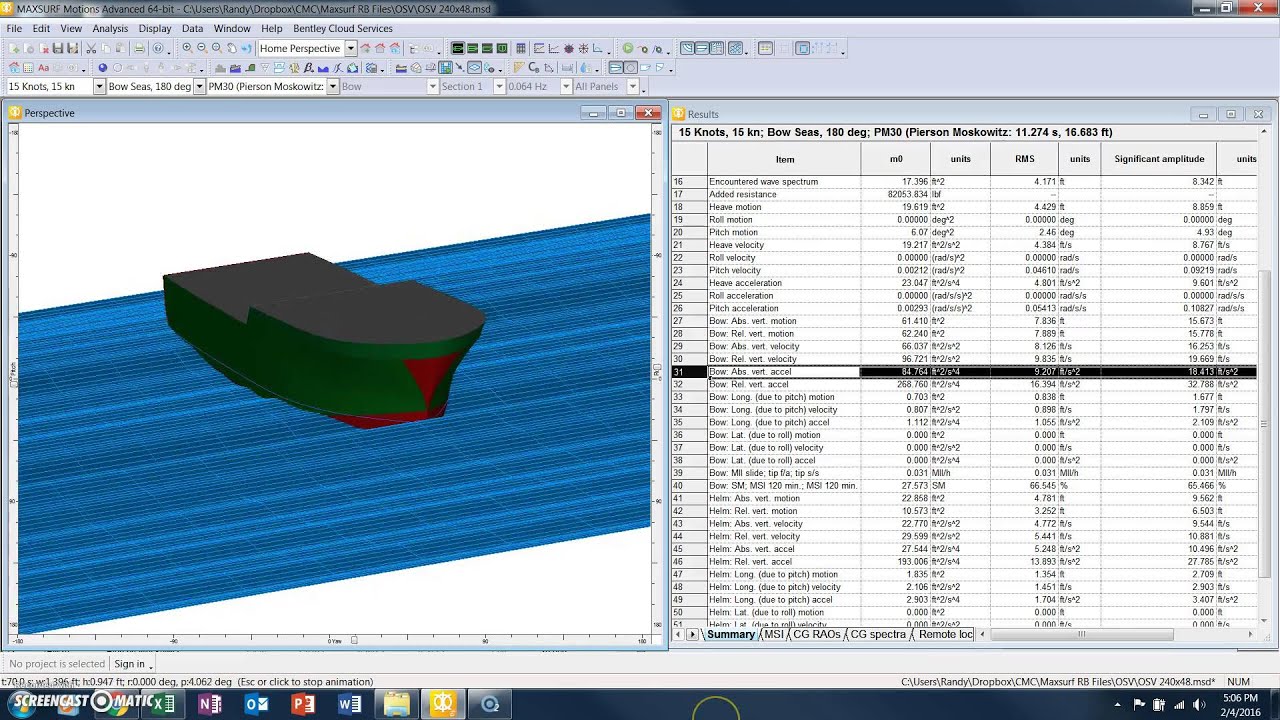Toggle the third green window layout button
Viewport: 1280px width, 720px height.
click(488, 48)
